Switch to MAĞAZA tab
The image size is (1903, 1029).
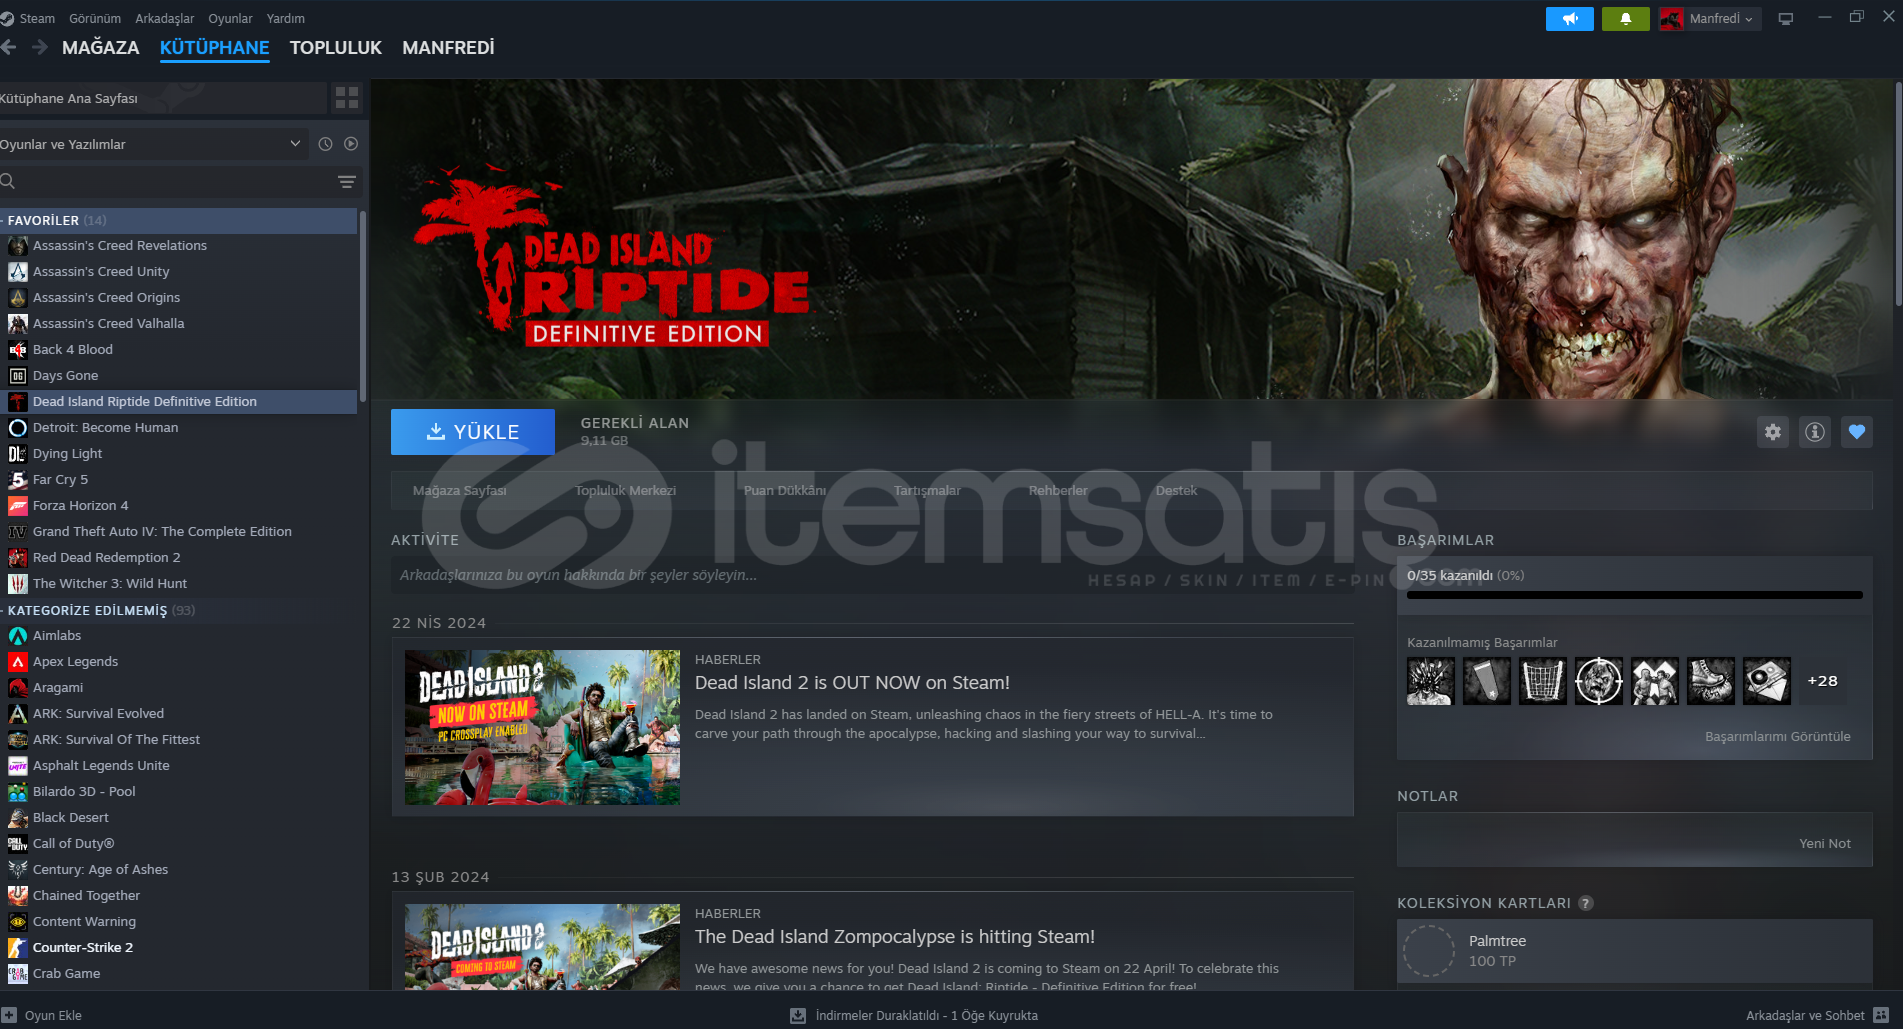pyautogui.click(x=101, y=47)
